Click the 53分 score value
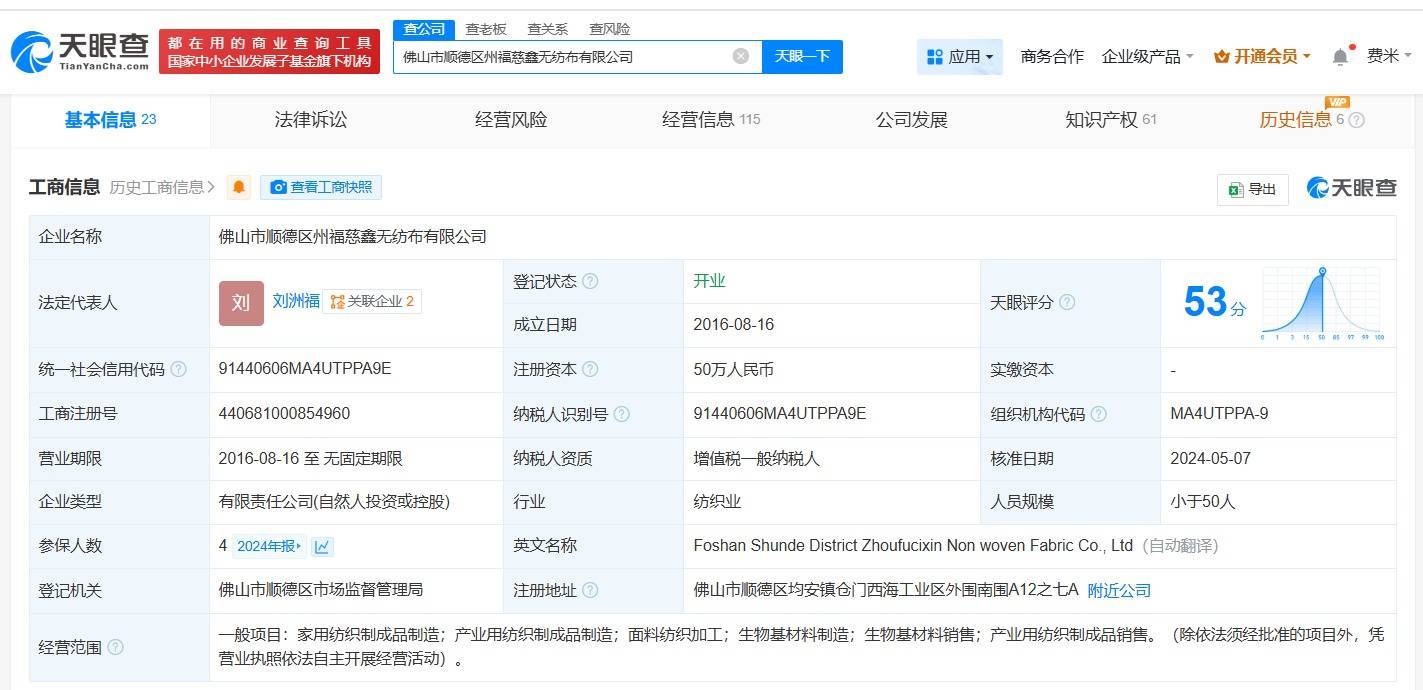This screenshot has height=690, width=1423. (x=1215, y=302)
